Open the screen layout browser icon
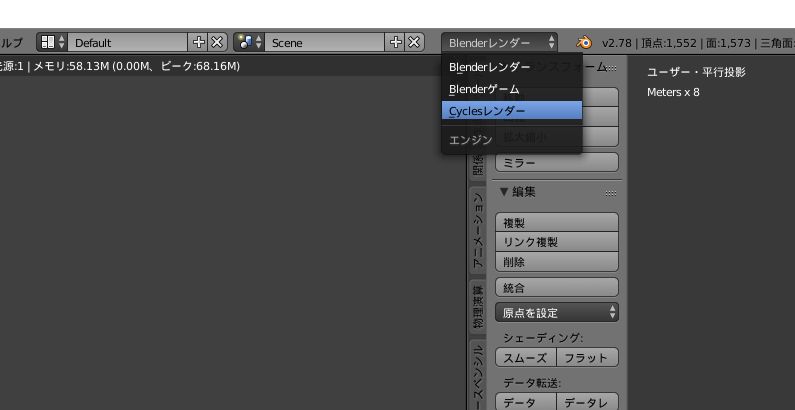 click(52, 43)
